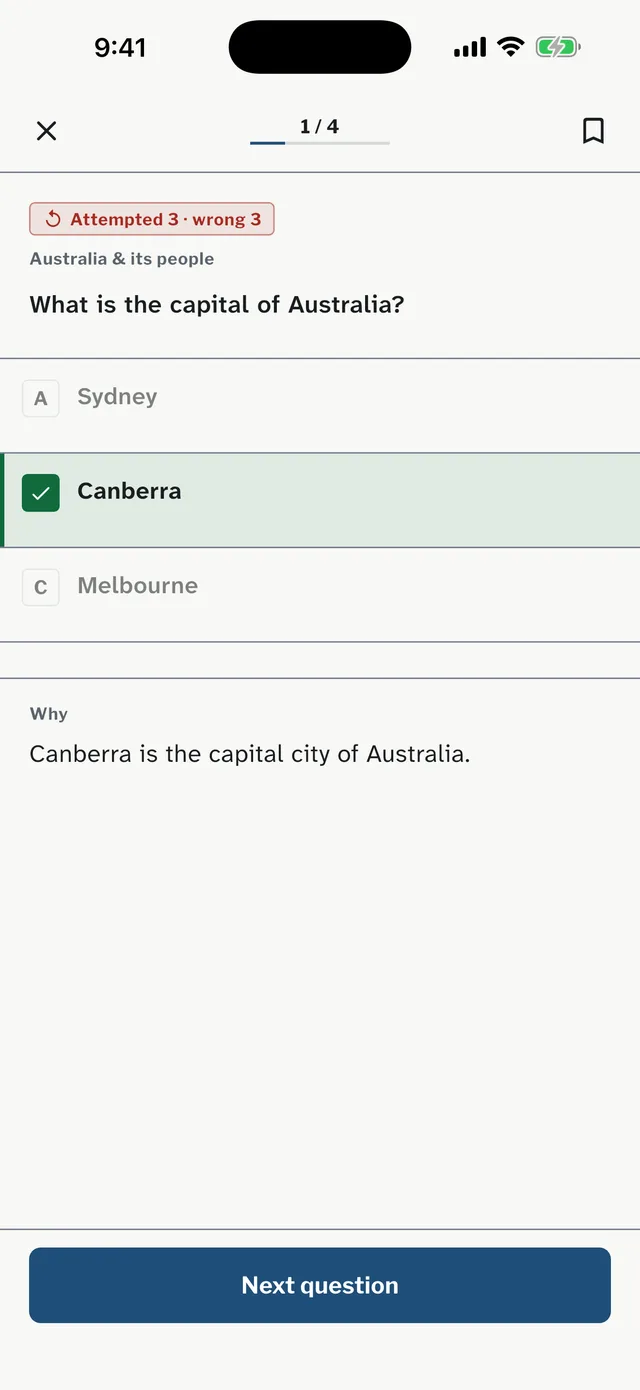Screen dimensions: 640x1390
Task: Choose option C letter box
Action: click(41, 587)
